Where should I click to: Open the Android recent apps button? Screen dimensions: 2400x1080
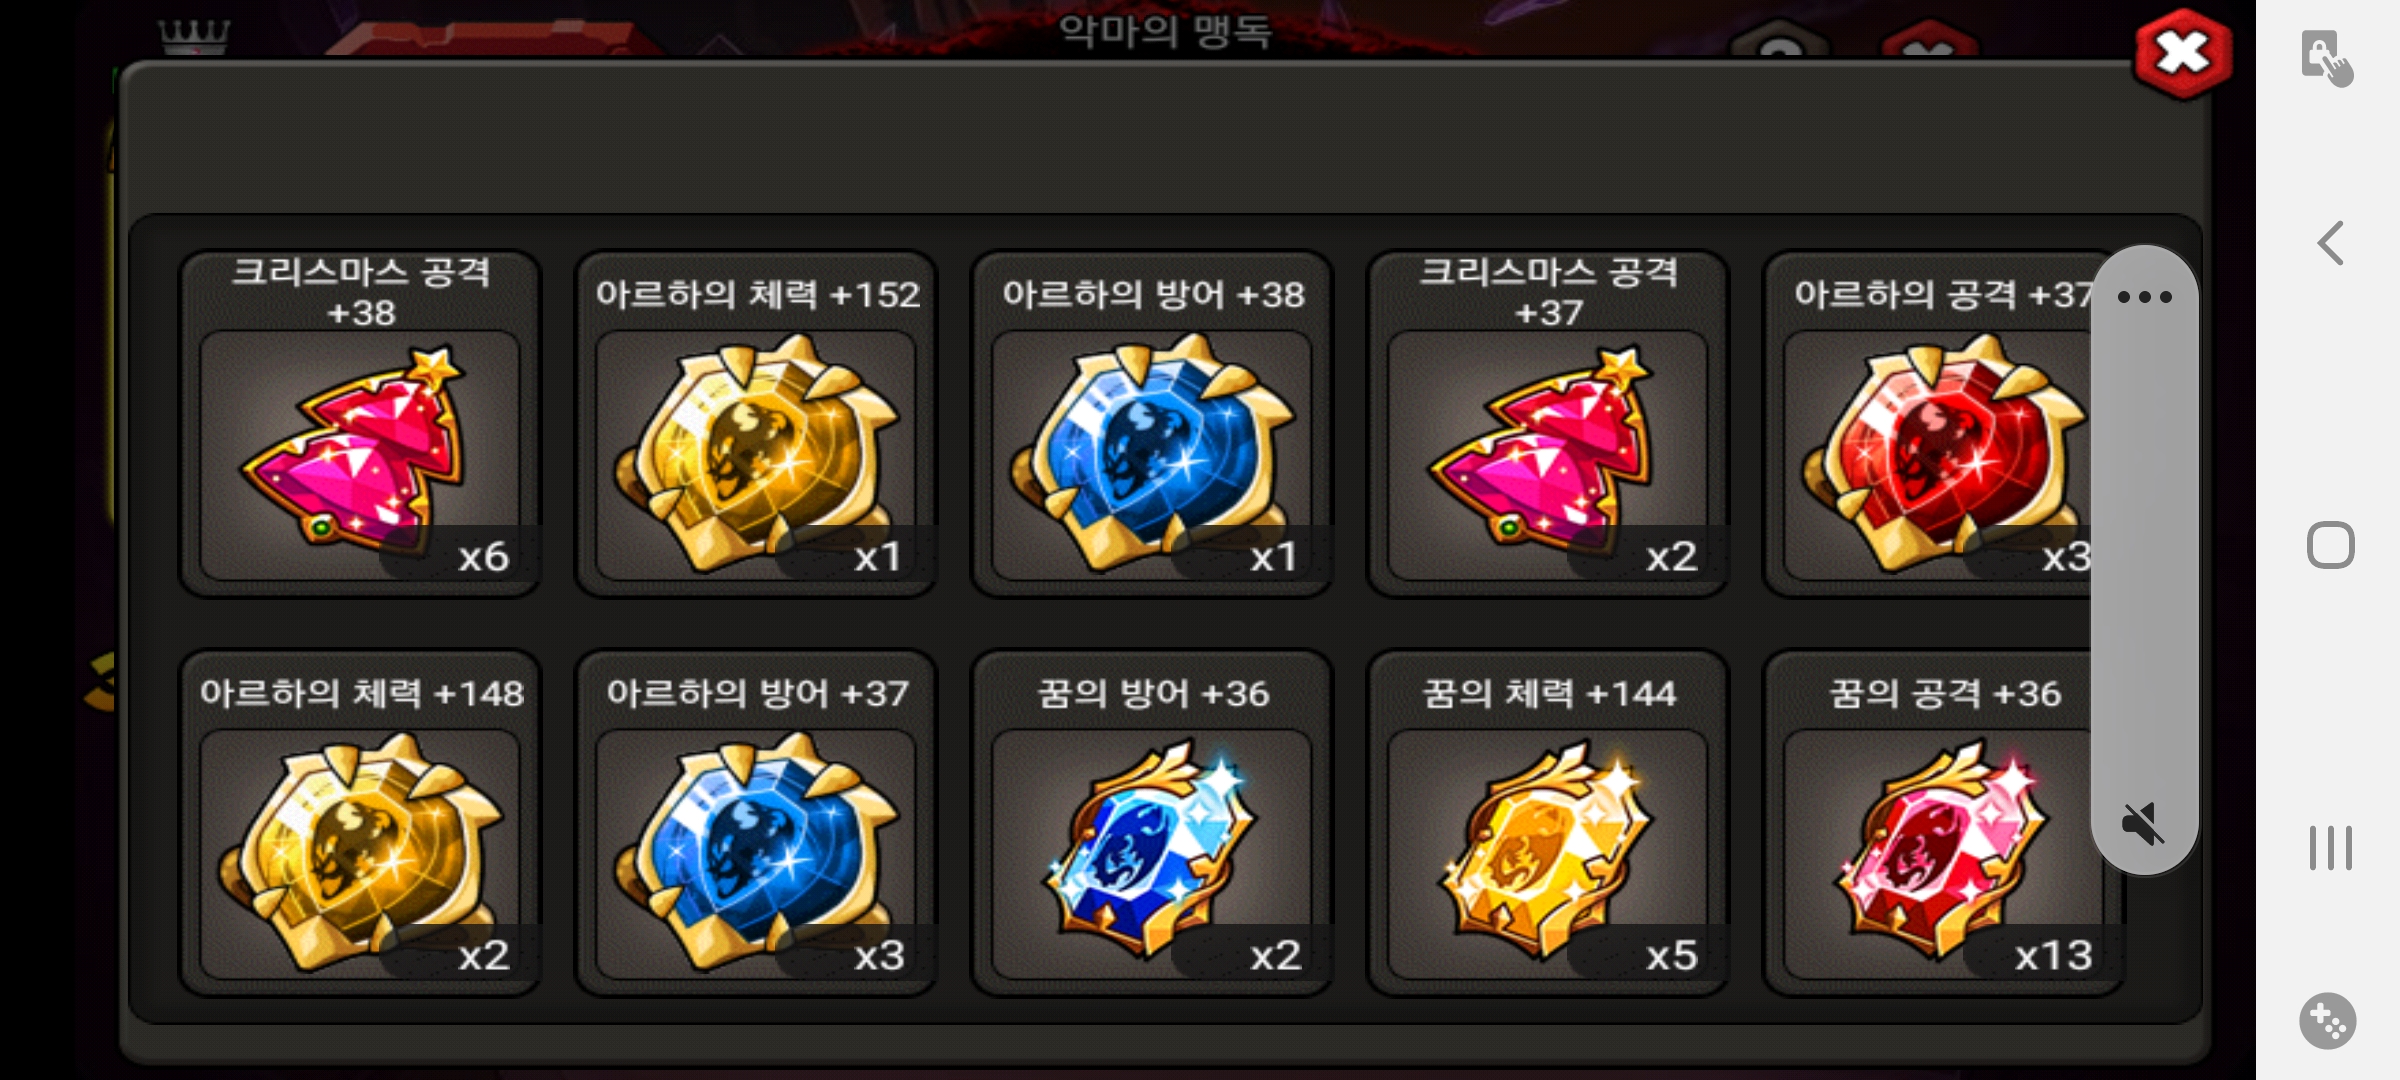(2331, 848)
